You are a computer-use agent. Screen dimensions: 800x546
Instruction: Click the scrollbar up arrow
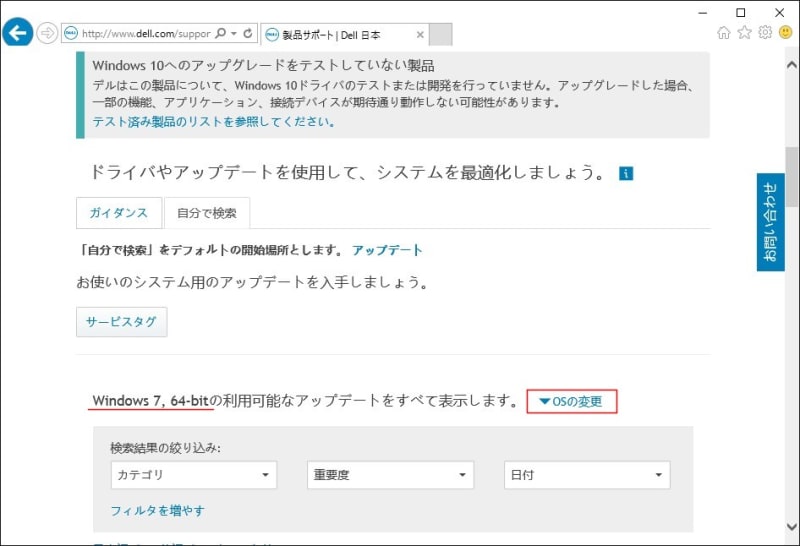coord(792,65)
